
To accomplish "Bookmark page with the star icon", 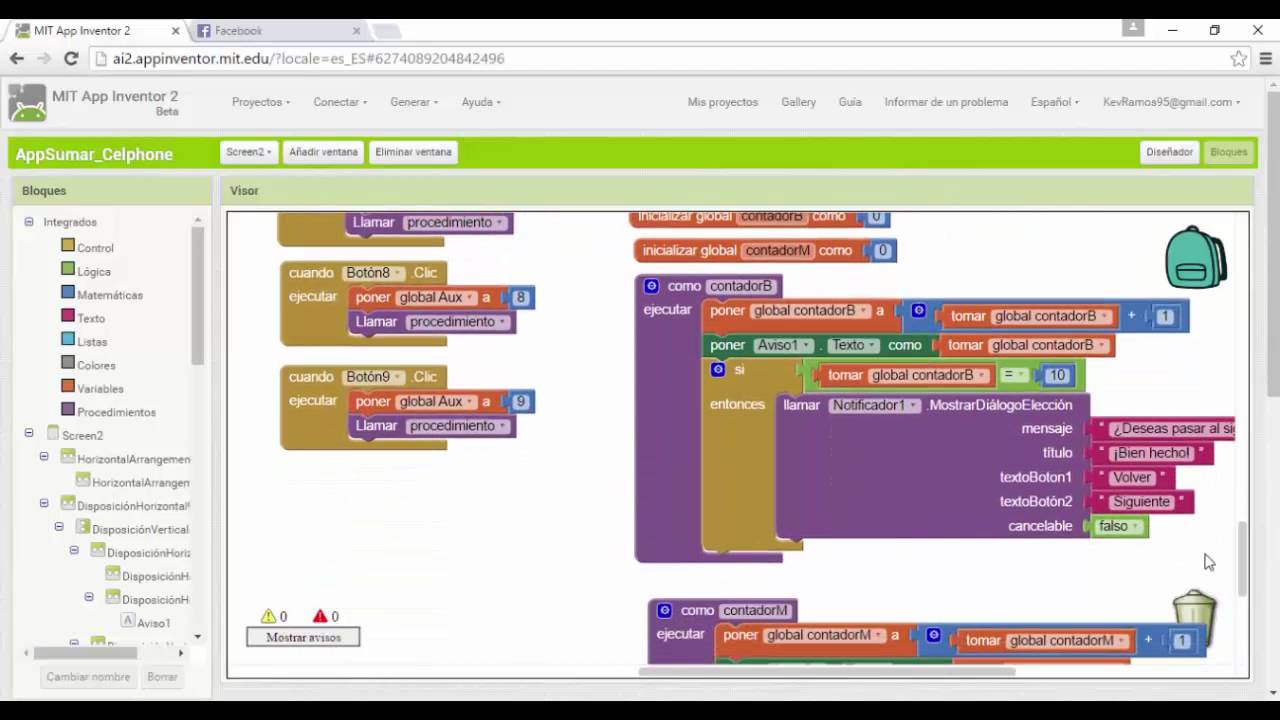I will click(x=1238, y=58).
